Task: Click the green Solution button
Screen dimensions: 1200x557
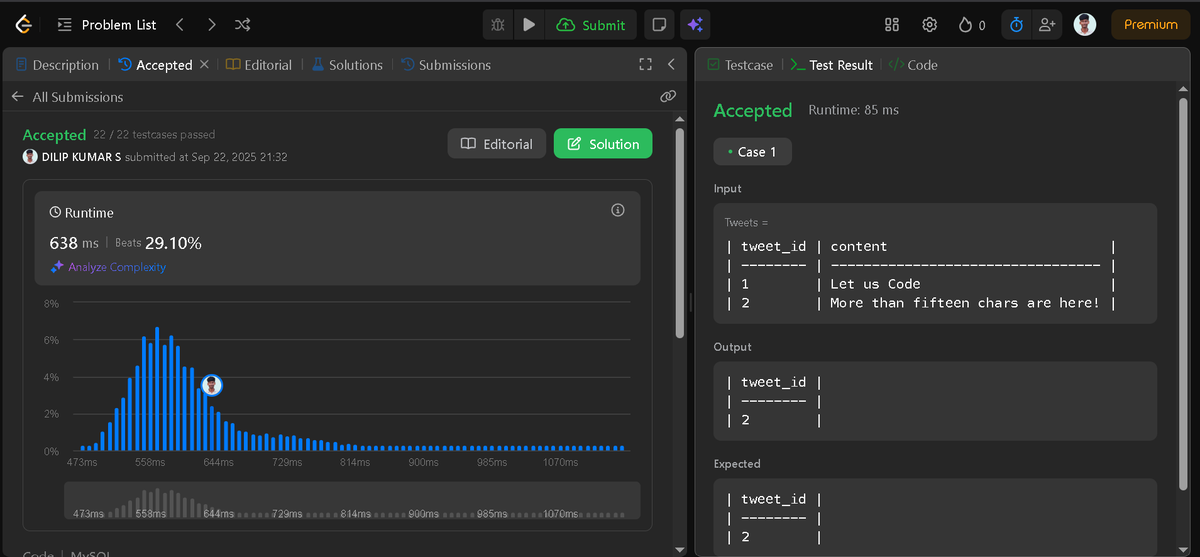Action: click(603, 144)
